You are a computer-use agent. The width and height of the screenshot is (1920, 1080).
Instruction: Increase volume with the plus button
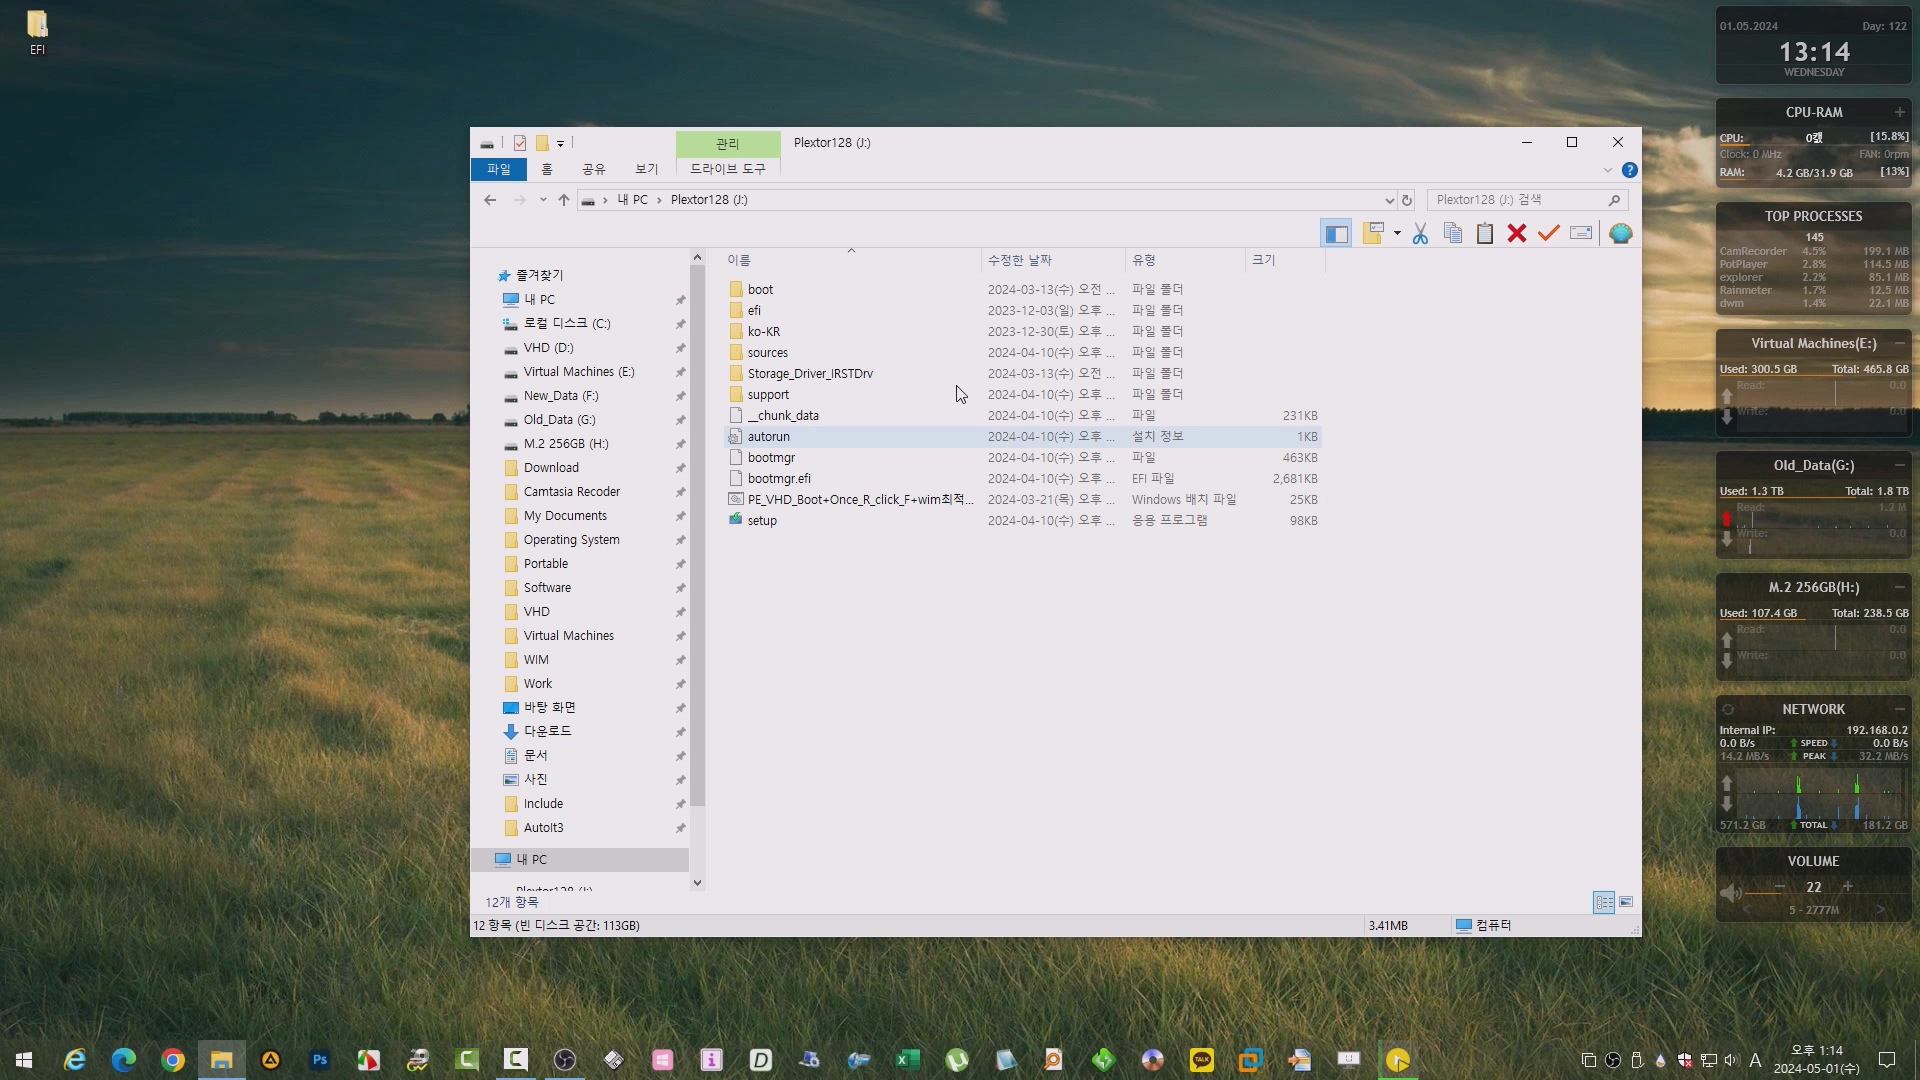(x=1848, y=886)
